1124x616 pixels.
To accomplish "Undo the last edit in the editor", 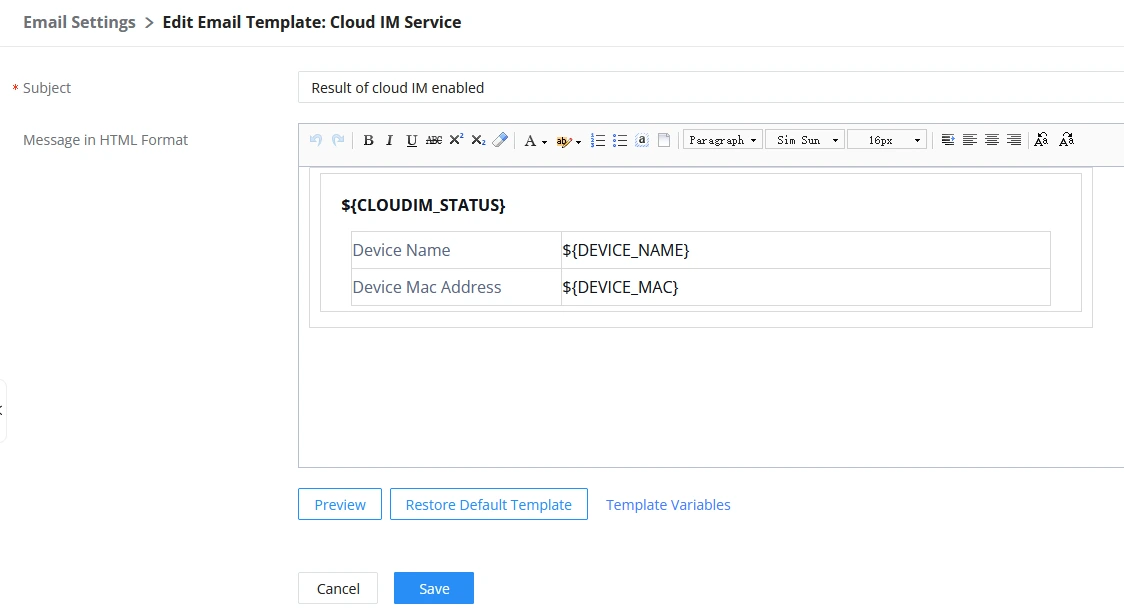I will tap(315, 140).
